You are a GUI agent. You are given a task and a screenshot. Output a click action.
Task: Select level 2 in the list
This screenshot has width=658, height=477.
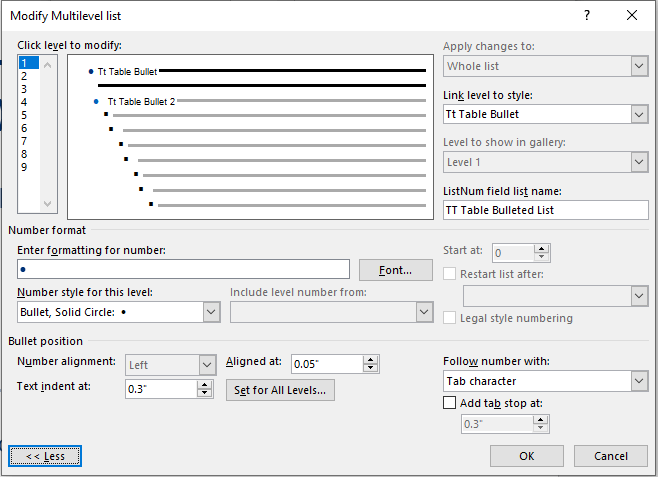23,76
